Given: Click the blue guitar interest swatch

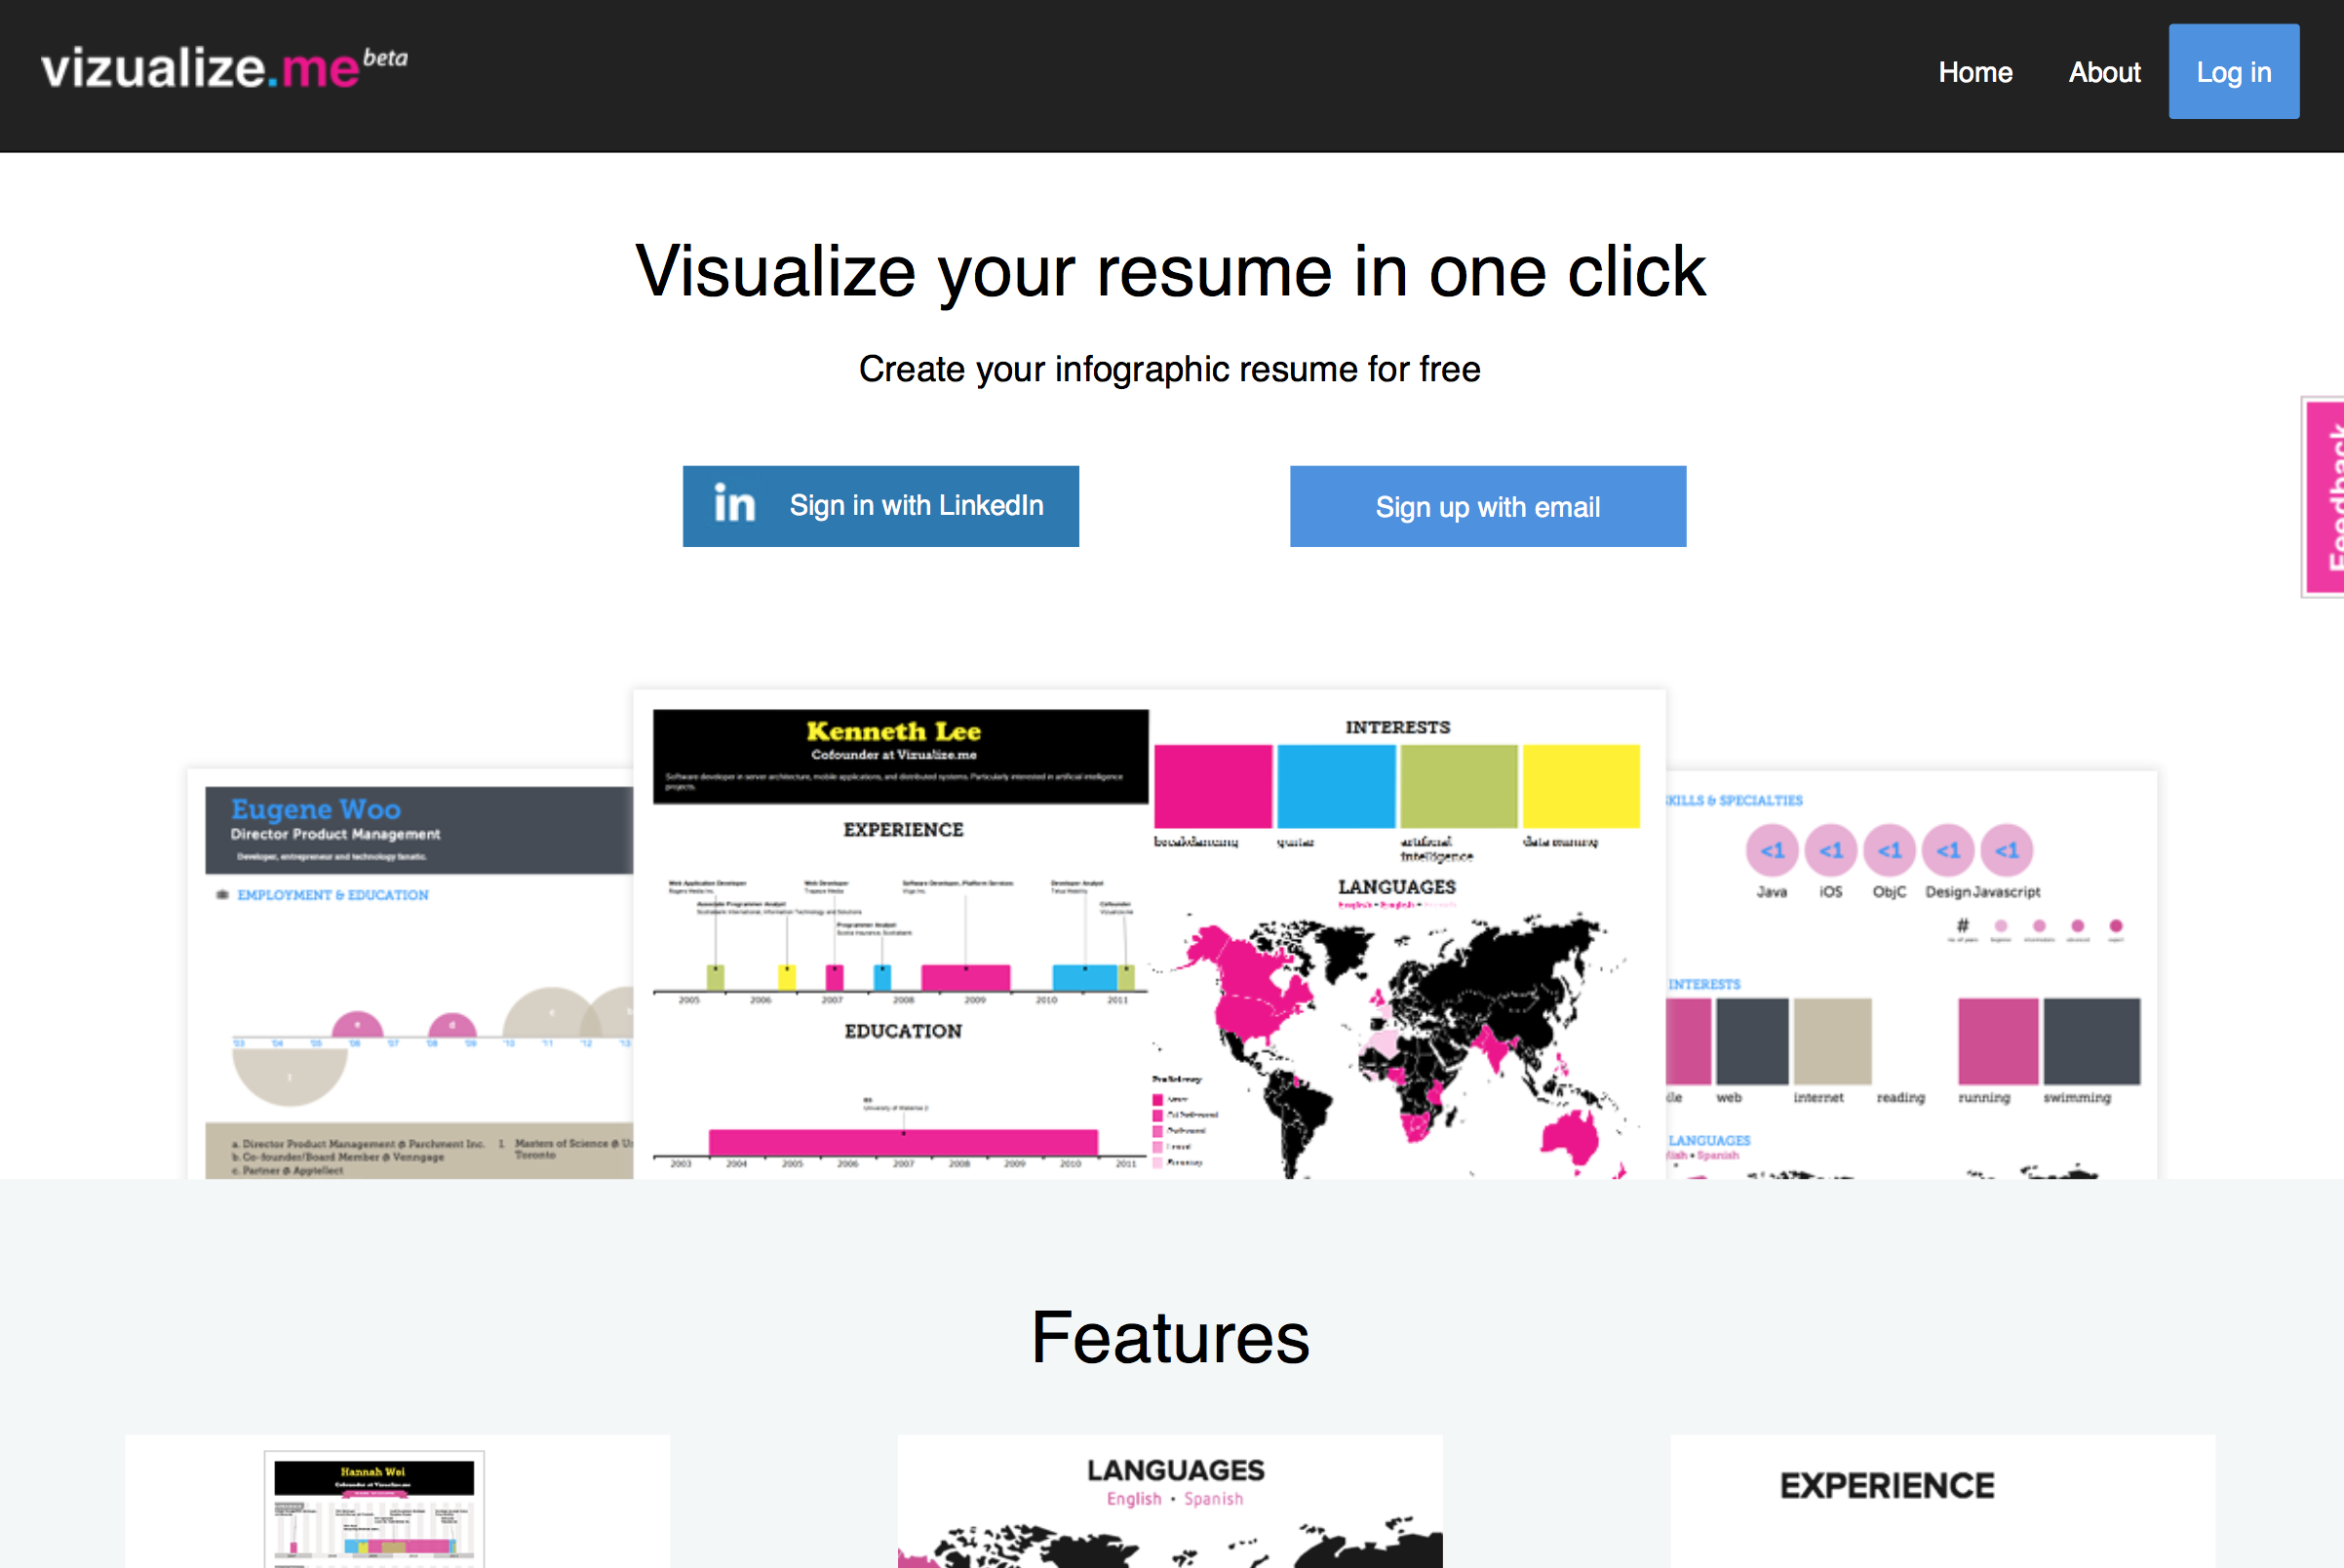Looking at the screenshot, I should click(x=1336, y=786).
